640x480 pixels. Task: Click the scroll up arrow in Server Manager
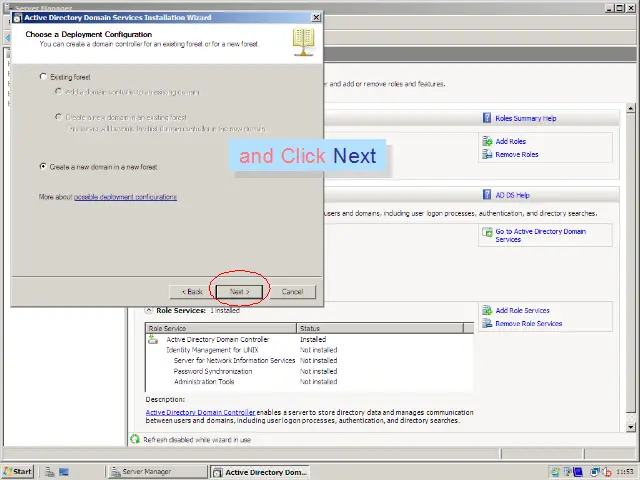coord(631,108)
